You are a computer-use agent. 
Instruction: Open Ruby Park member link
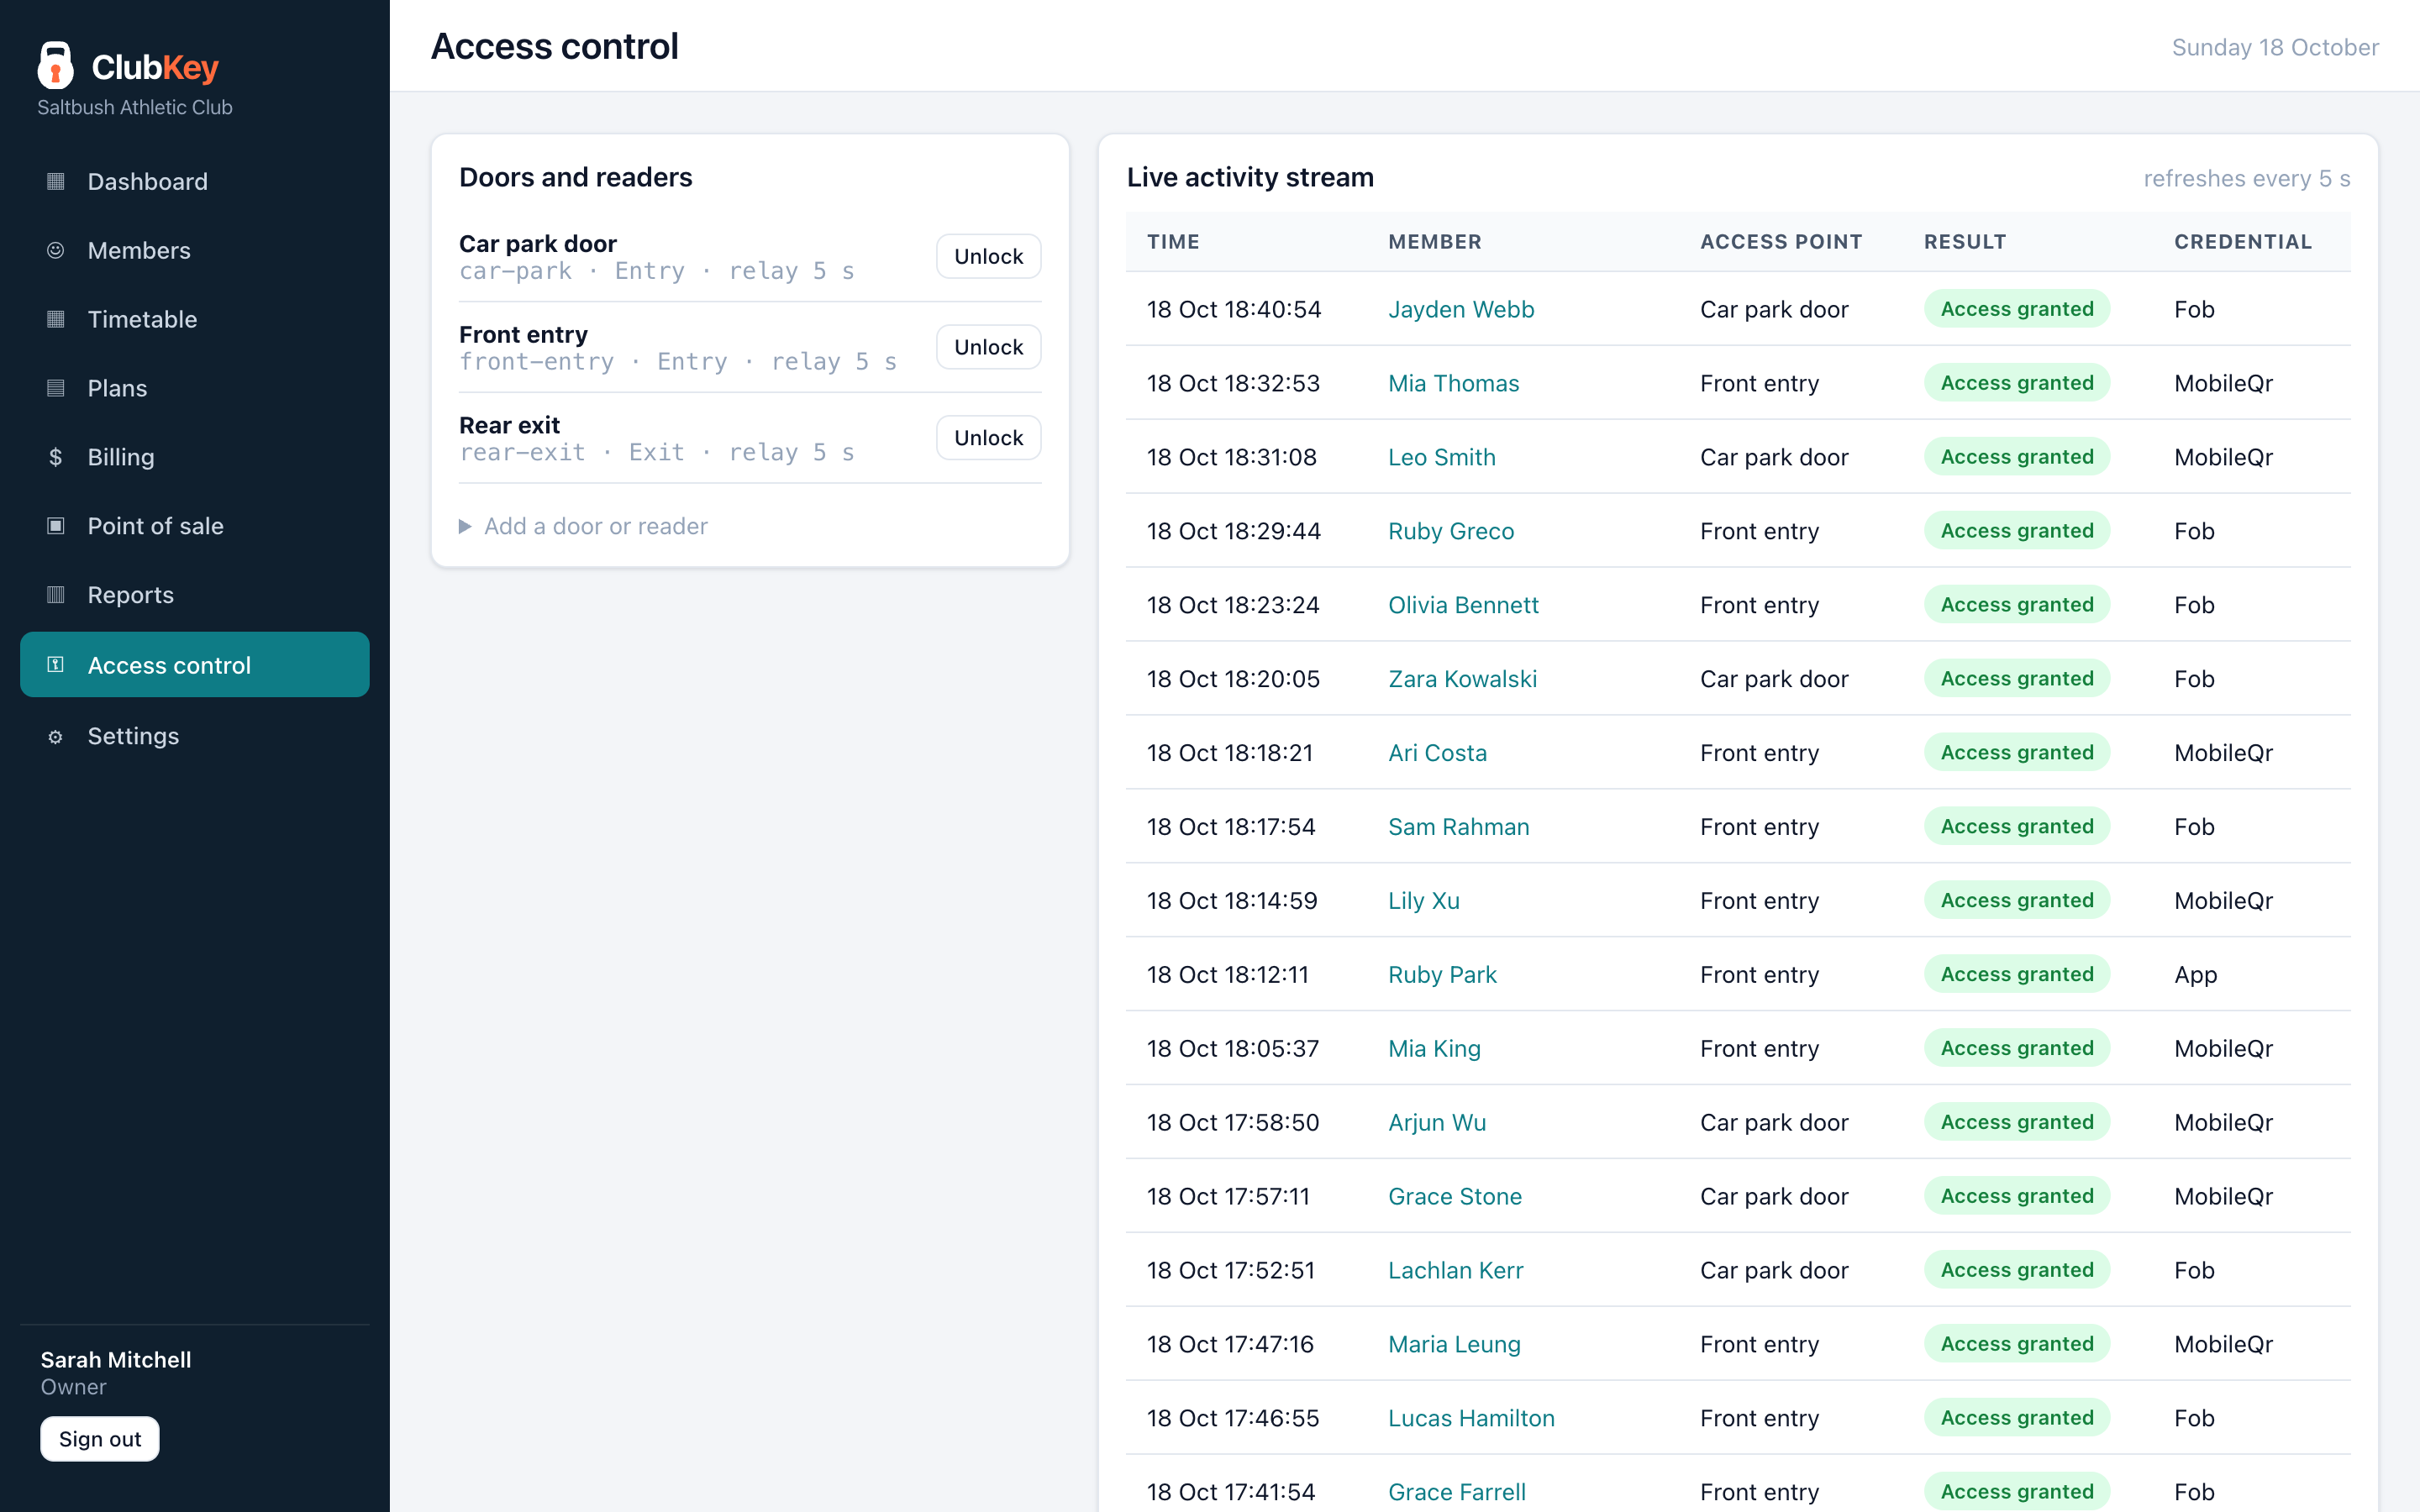[1442, 975]
